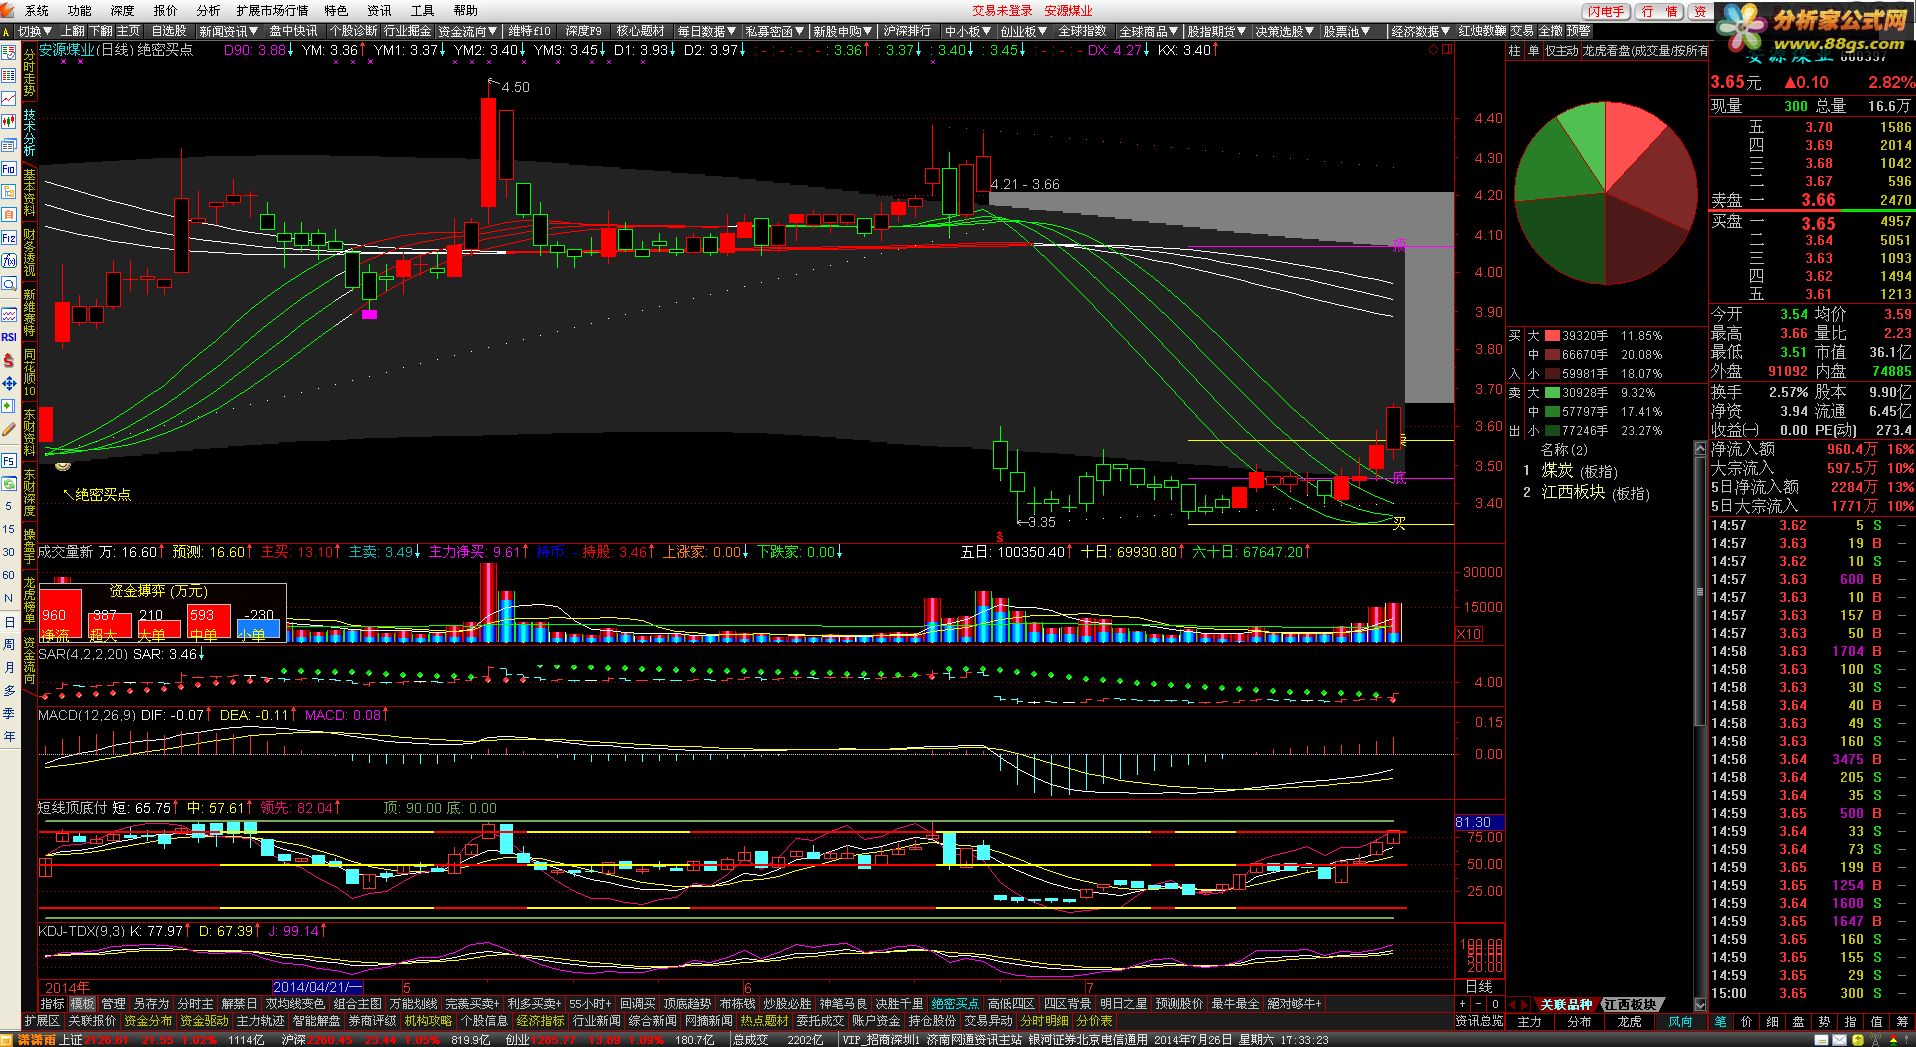Select the 月 monthly period in sidebar
The height and width of the screenshot is (1047, 1916).
(x=9, y=667)
